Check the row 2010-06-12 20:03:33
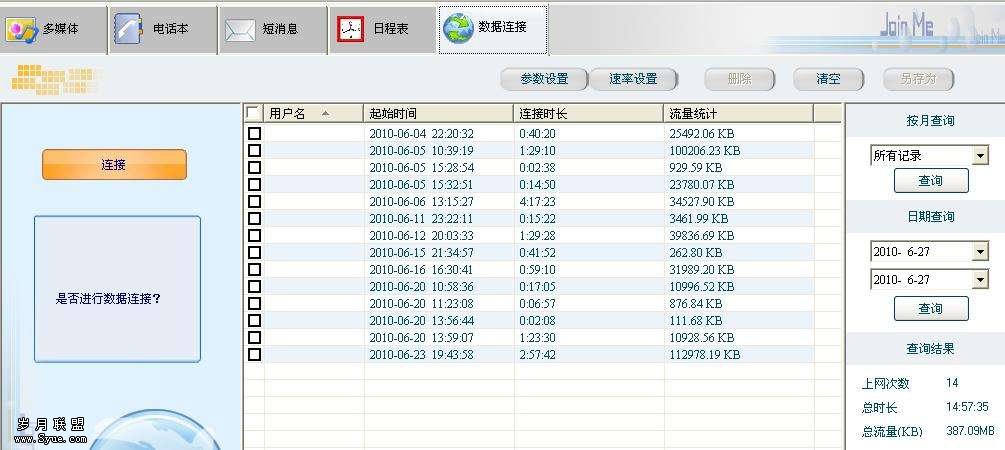Viewport: 1005px width, 450px height. tap(254, 235)
